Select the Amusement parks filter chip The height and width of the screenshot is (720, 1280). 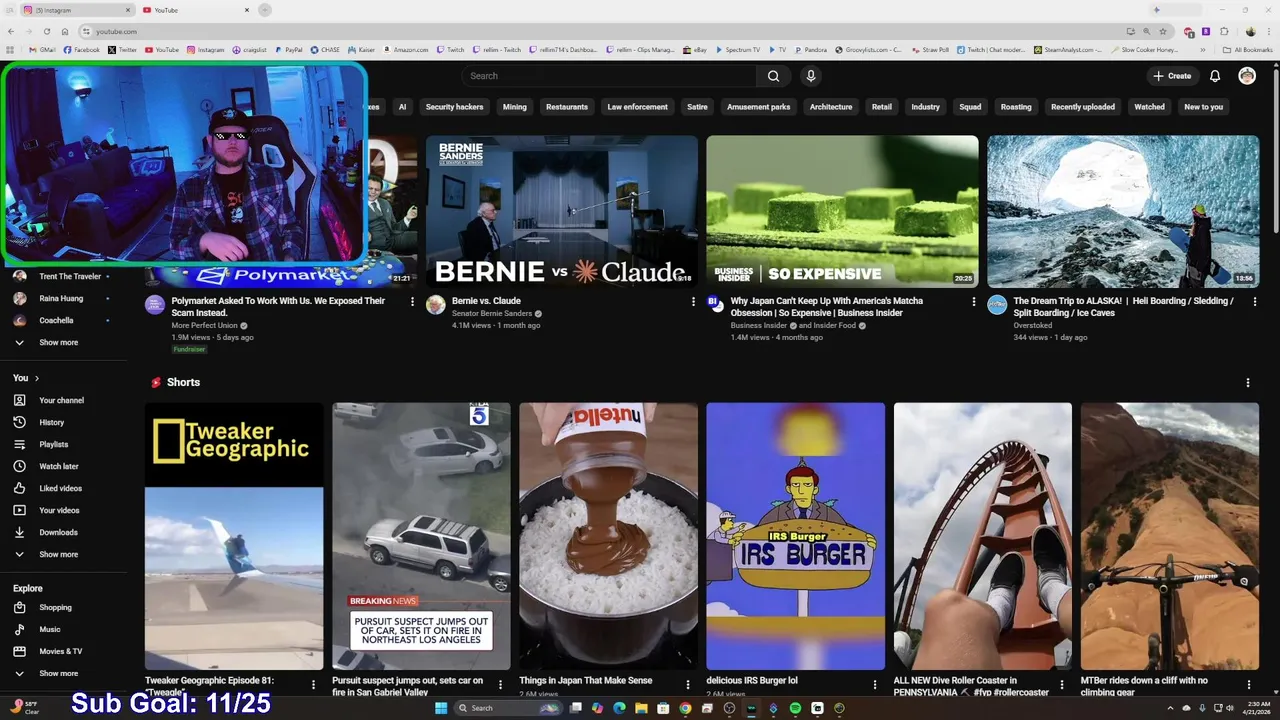(x=758, y=107)
